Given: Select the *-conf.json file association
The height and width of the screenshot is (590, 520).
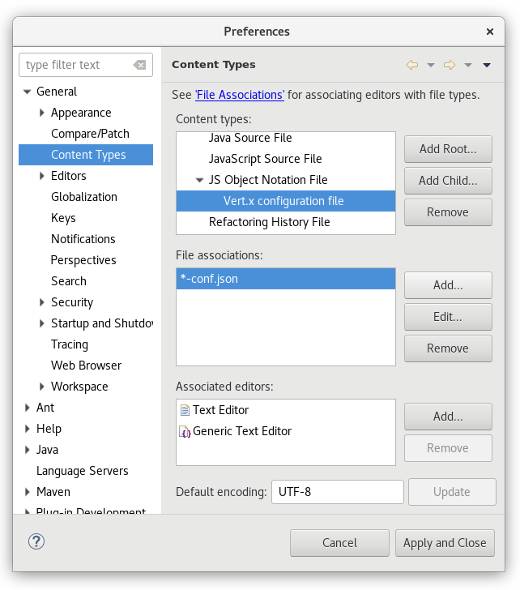Looking at the screenshot, I should (x=286, y=279).
